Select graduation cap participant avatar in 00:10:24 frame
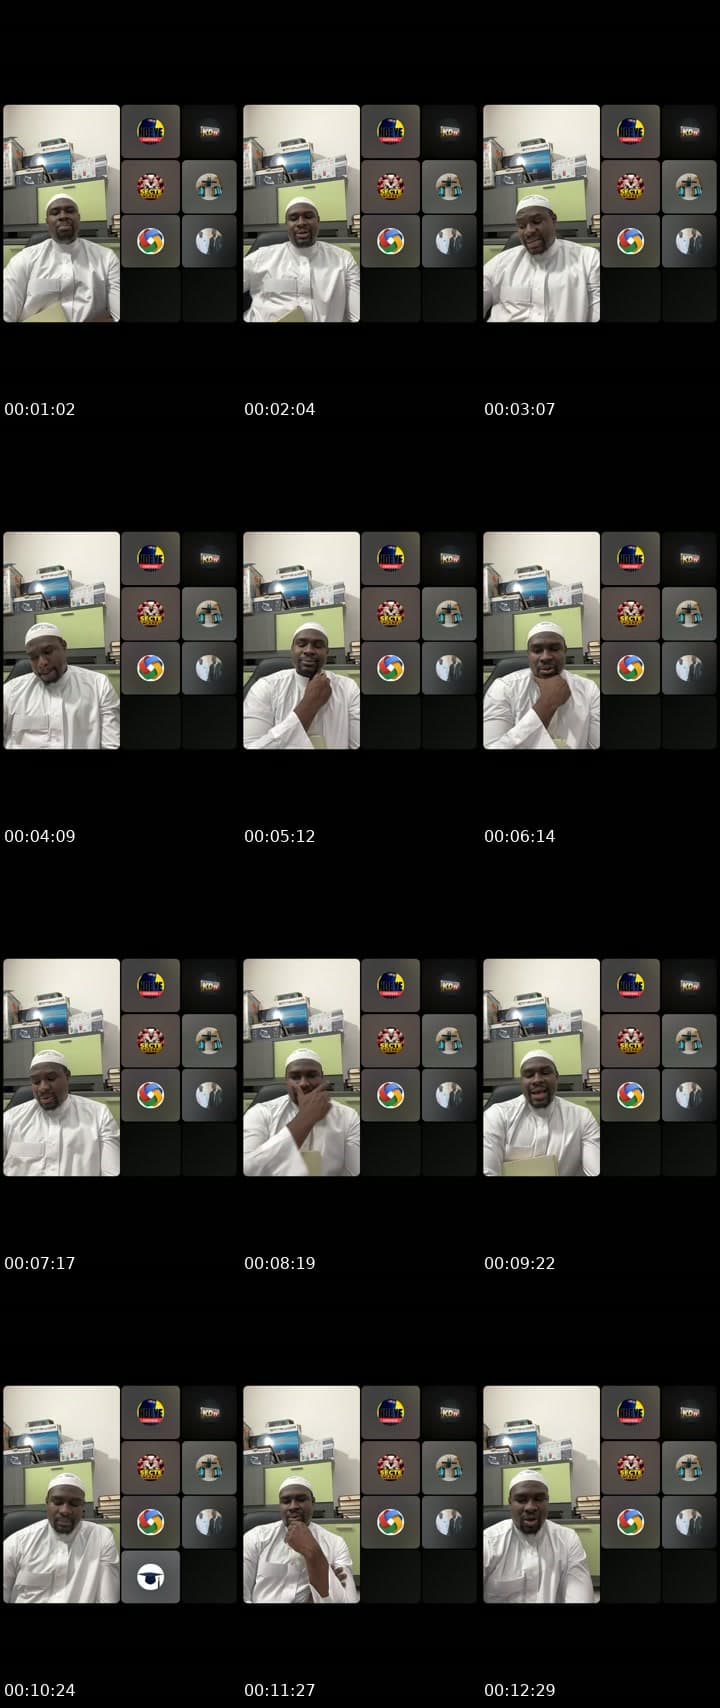The height and width of the screenshot is (1708, 720). 151,1577
